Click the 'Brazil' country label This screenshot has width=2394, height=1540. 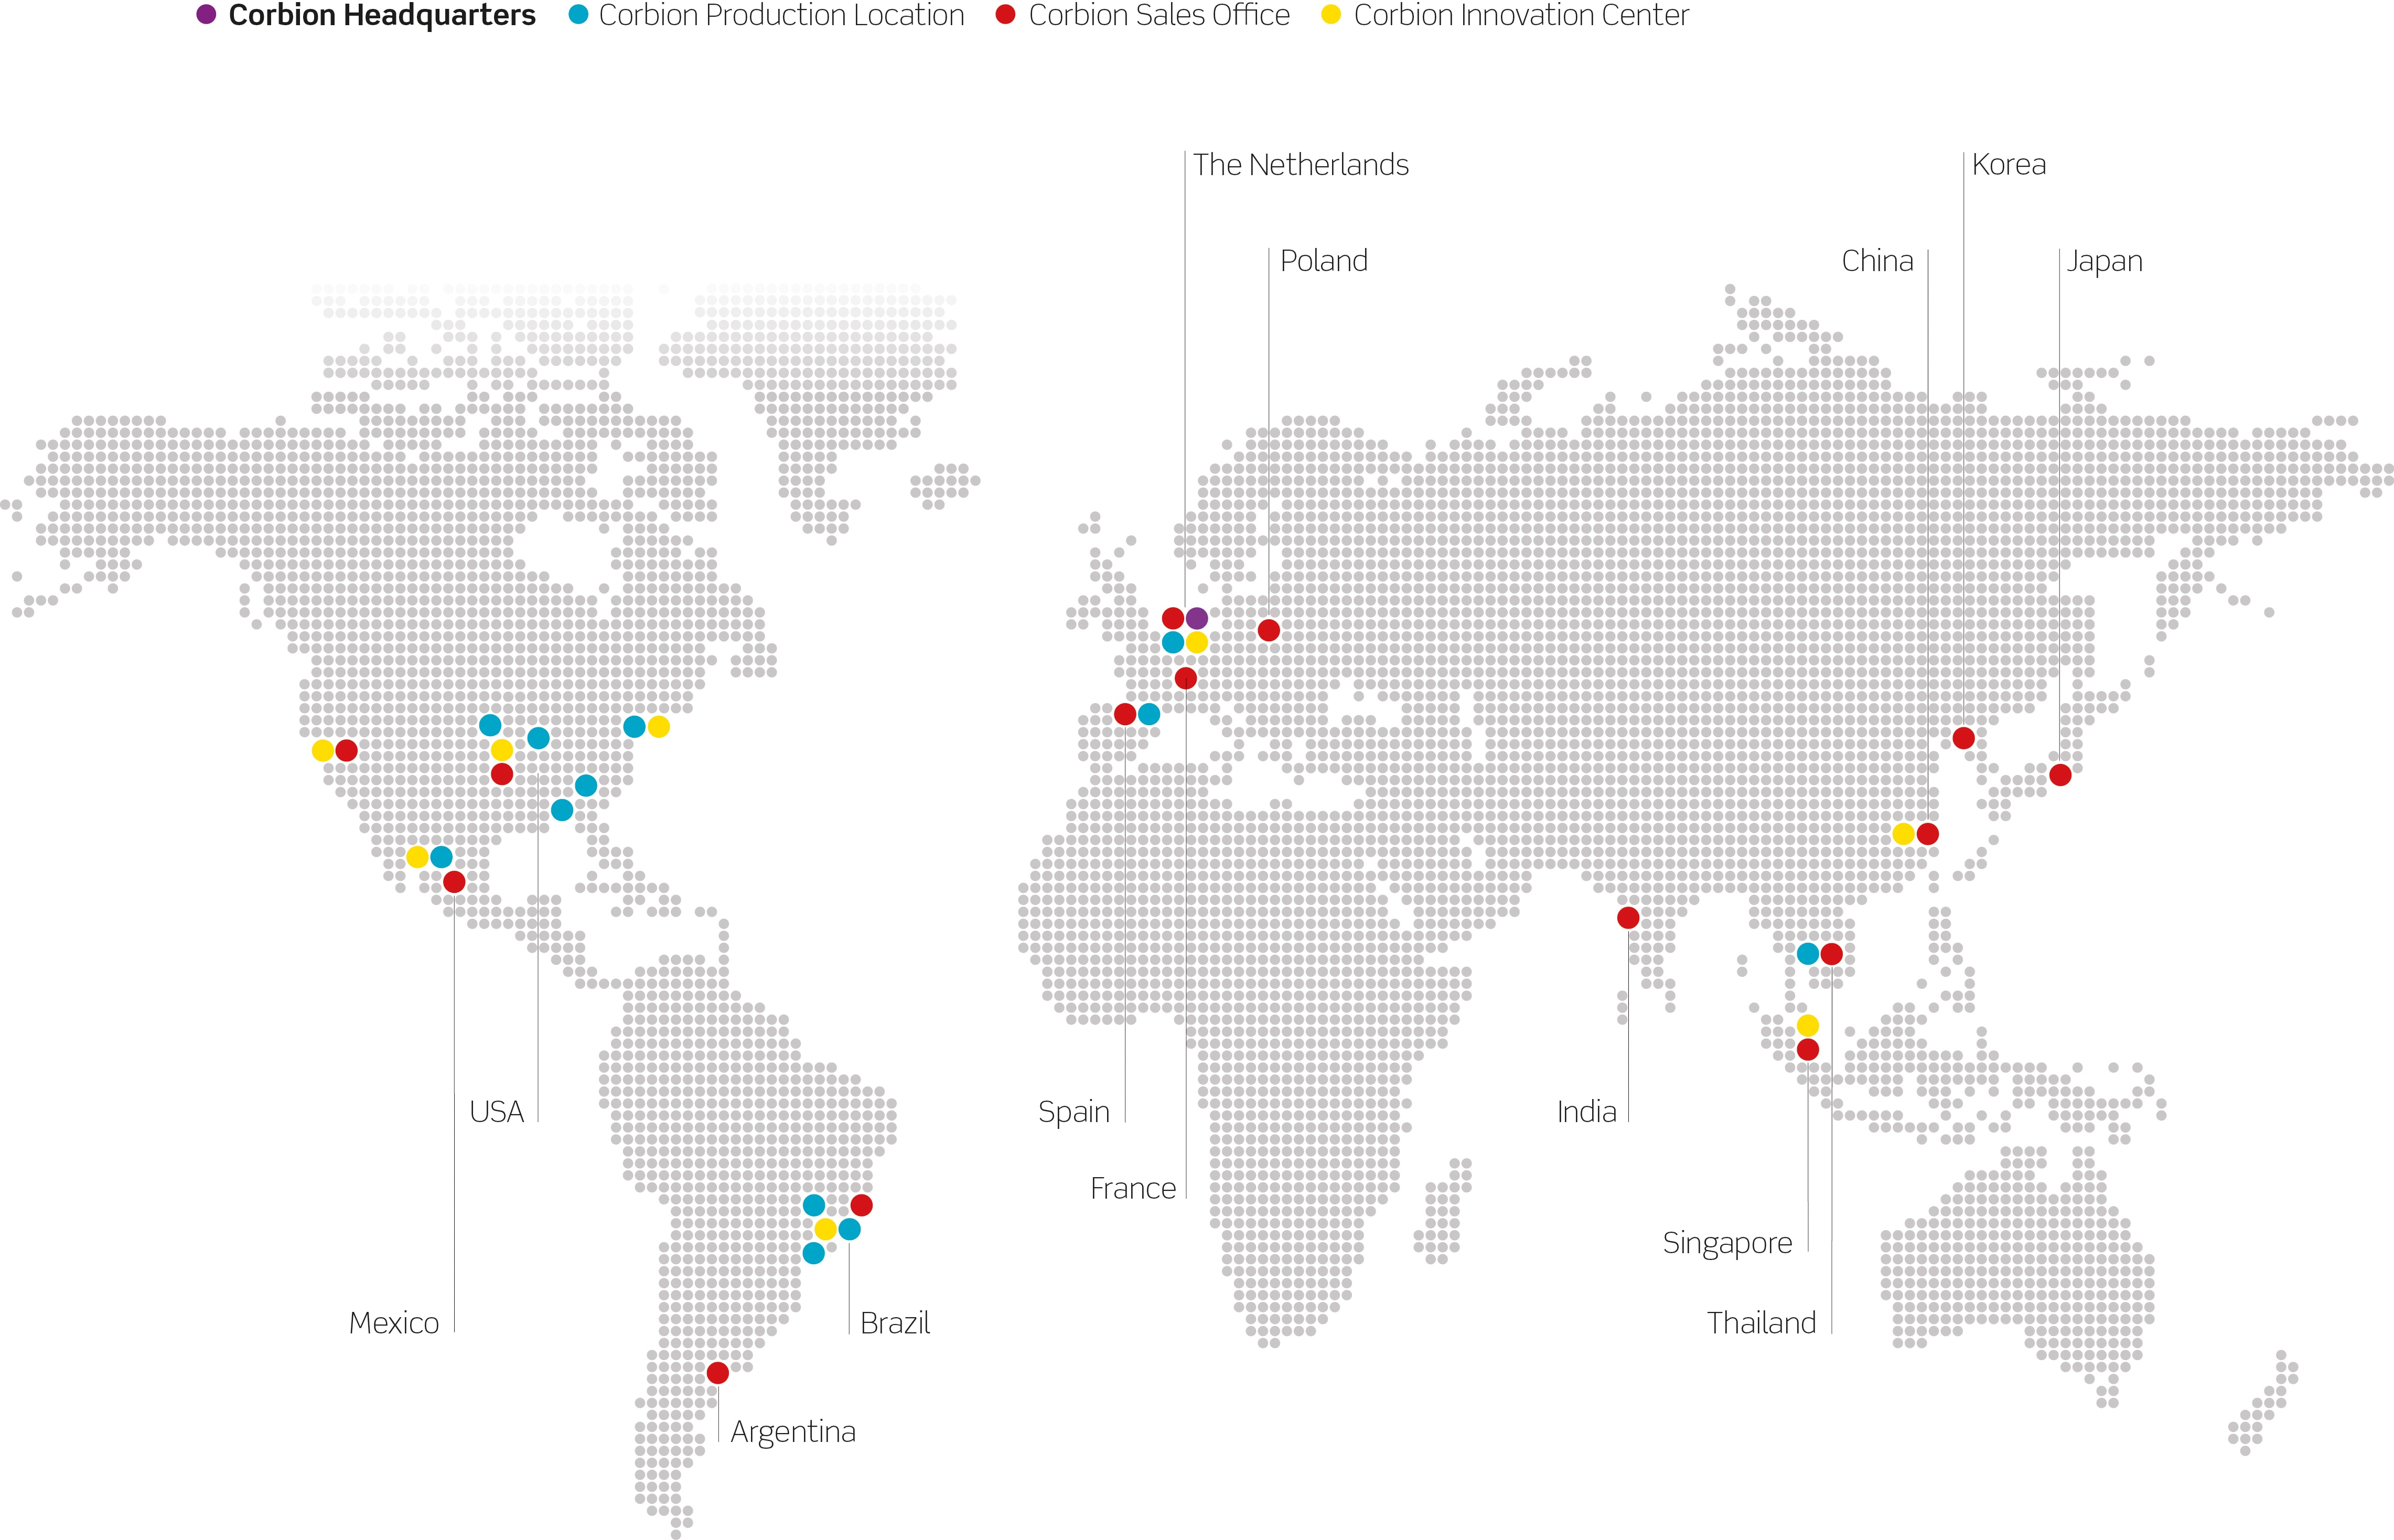pos(895,1323)
